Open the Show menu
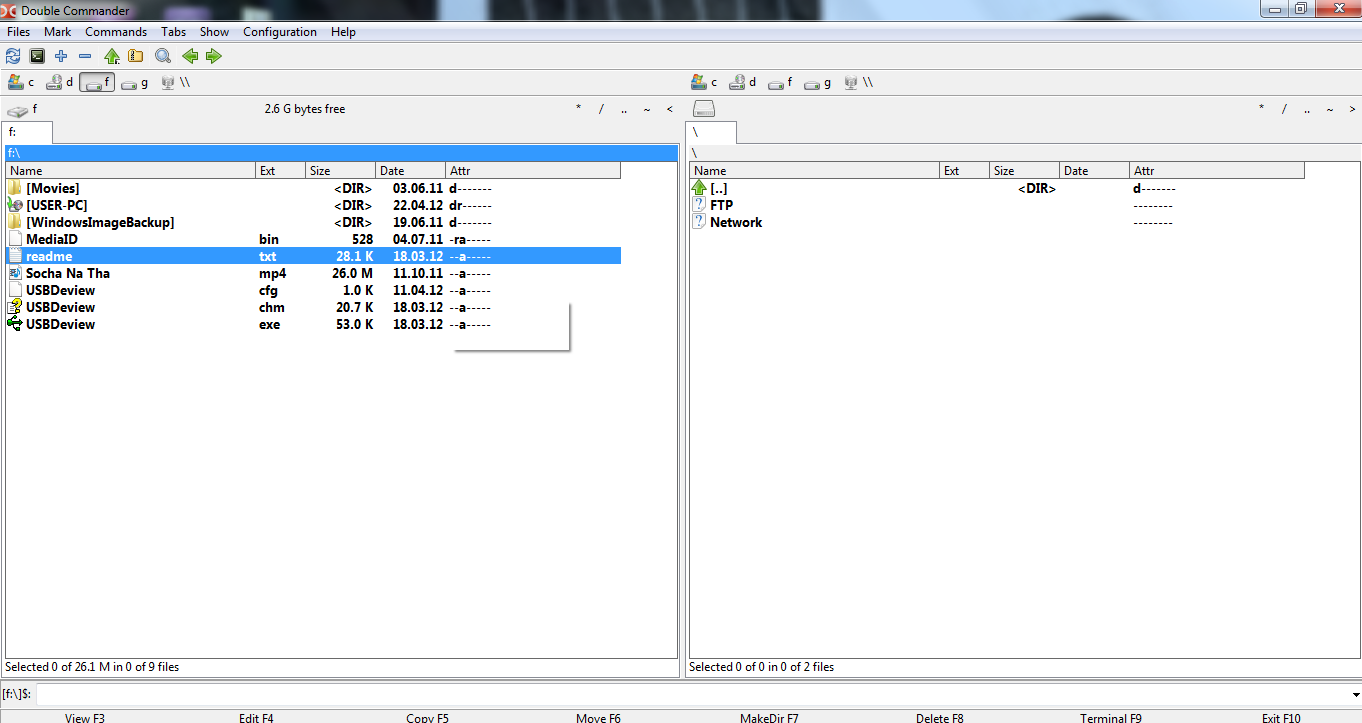The height and width of the screenshot is (723, 1362). pyautogui.click(x=215, y=32)
